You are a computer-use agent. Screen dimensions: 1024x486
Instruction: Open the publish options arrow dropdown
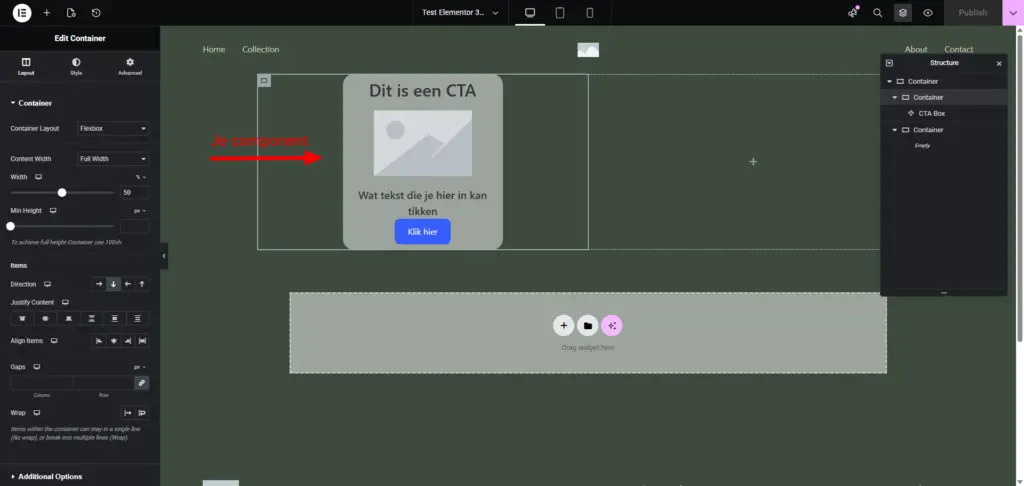[x=1013, y=12]
